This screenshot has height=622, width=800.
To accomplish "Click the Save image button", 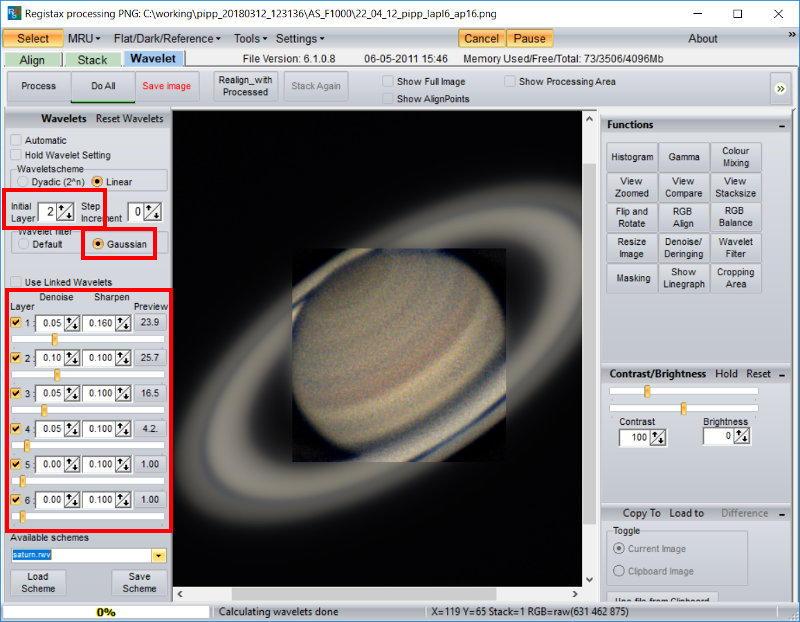I will pos(166,87).
